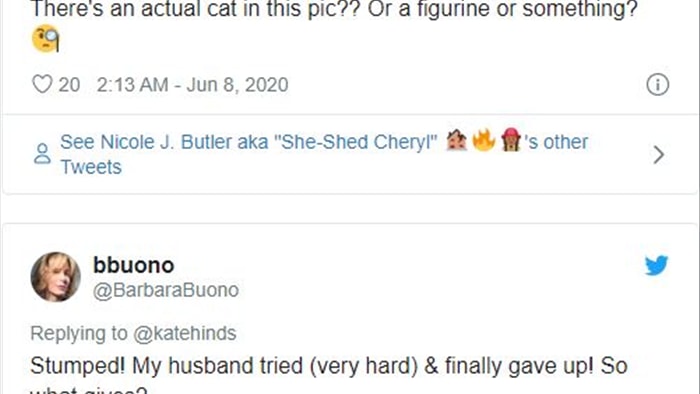Image resolution: width=700 pixels, height=394 pixels.
Task: Expand Nicole's other Tweets with the chevron arrow
Action: coord(658,154)
